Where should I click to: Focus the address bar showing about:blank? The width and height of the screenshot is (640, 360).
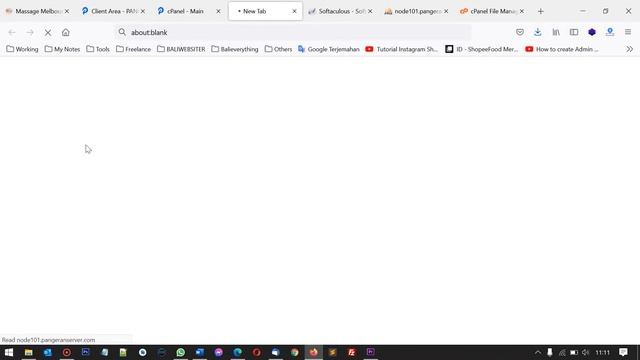(293, 32)
